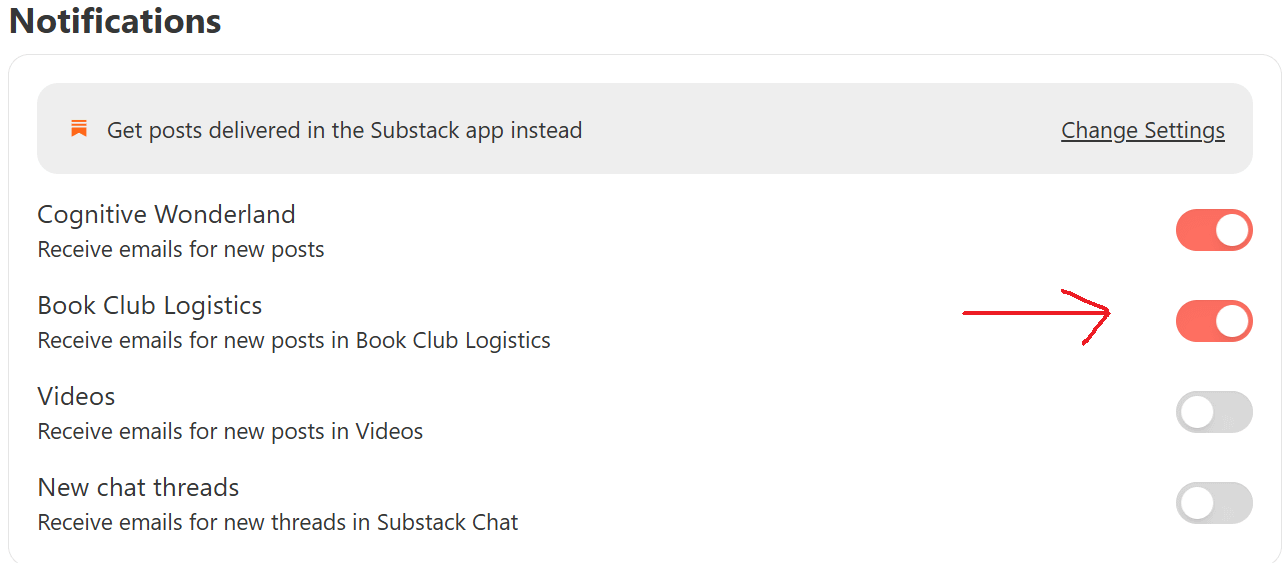The height and width of the screenshot is (563, 1286).
Task: Click the white knob on Cognitive Wonderland switch
Action: coord(1232,230)
